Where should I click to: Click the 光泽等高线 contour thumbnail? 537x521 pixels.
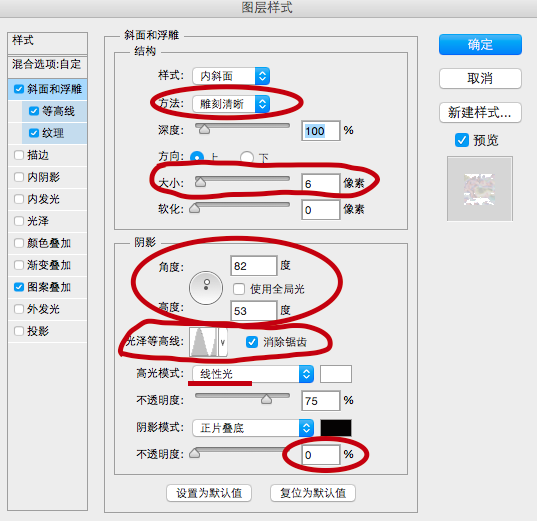click(204, 342)
